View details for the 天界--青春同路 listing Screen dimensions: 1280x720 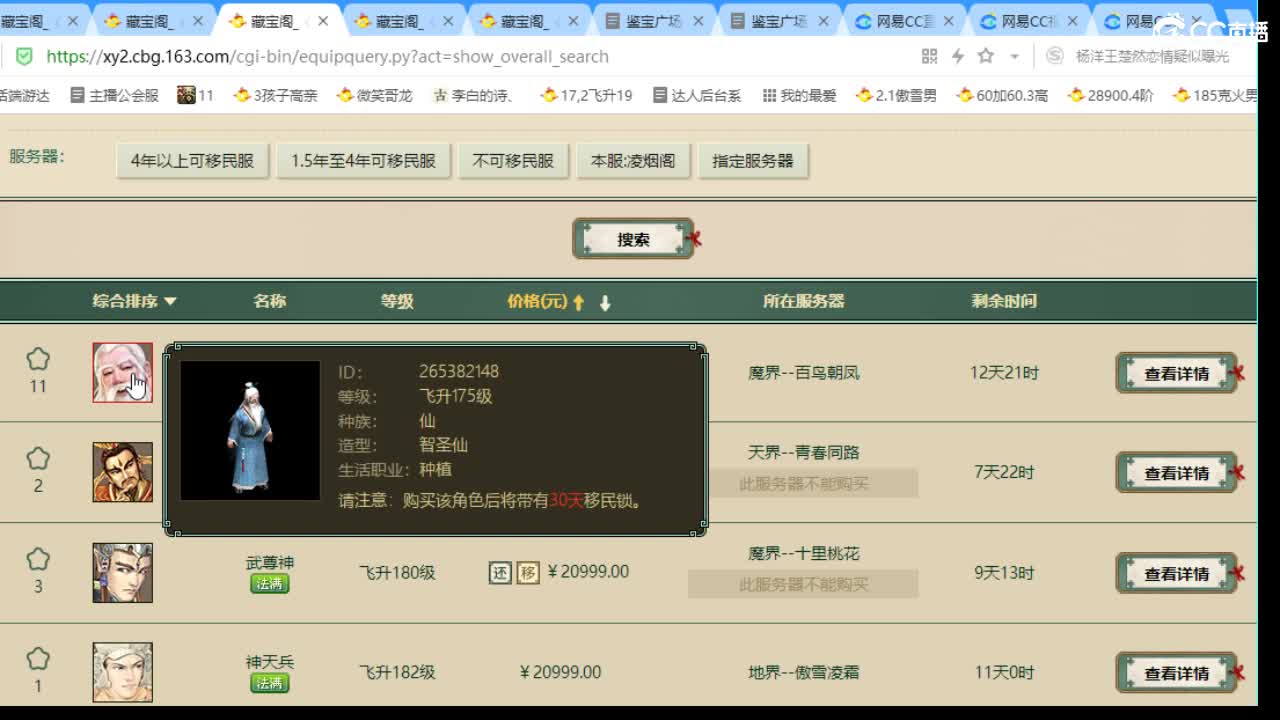tap(1176, 473)
